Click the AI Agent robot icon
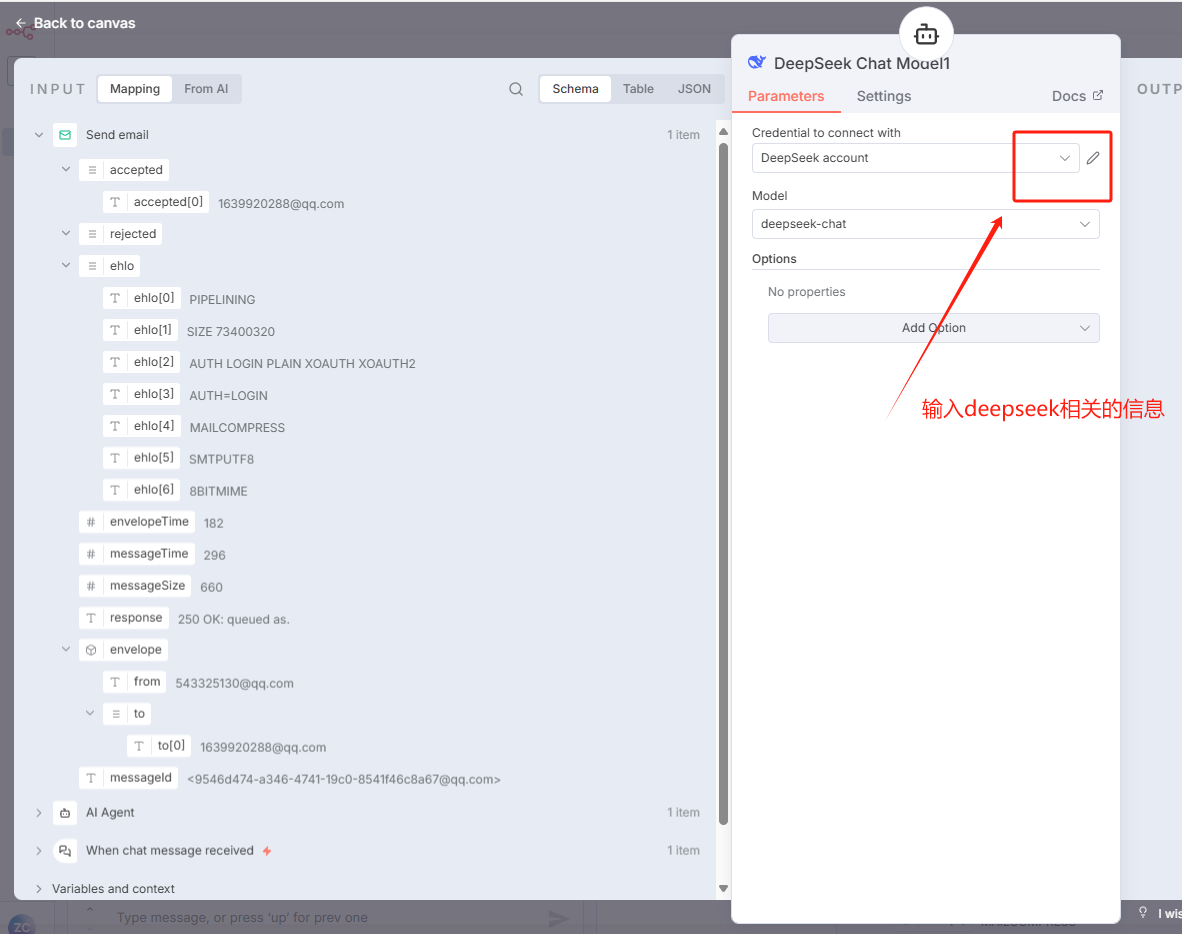The image size is (1182, 934). [x=65, y=813]
